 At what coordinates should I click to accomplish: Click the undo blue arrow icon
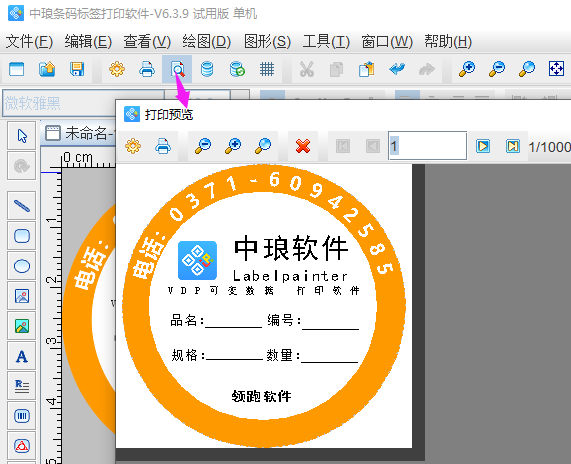397,69
